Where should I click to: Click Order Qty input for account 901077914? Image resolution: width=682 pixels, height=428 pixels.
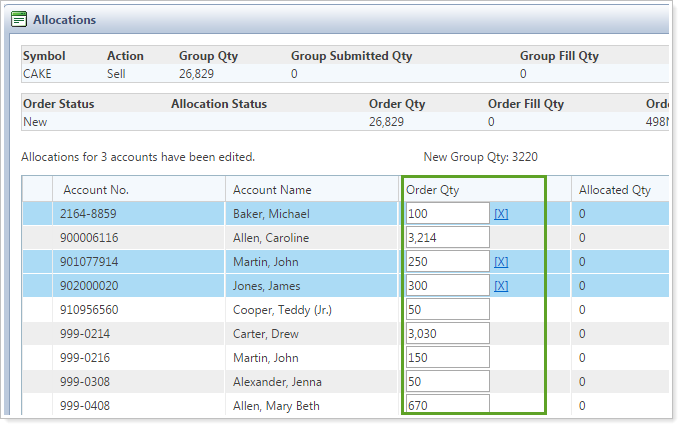click(x=447, y=262)
